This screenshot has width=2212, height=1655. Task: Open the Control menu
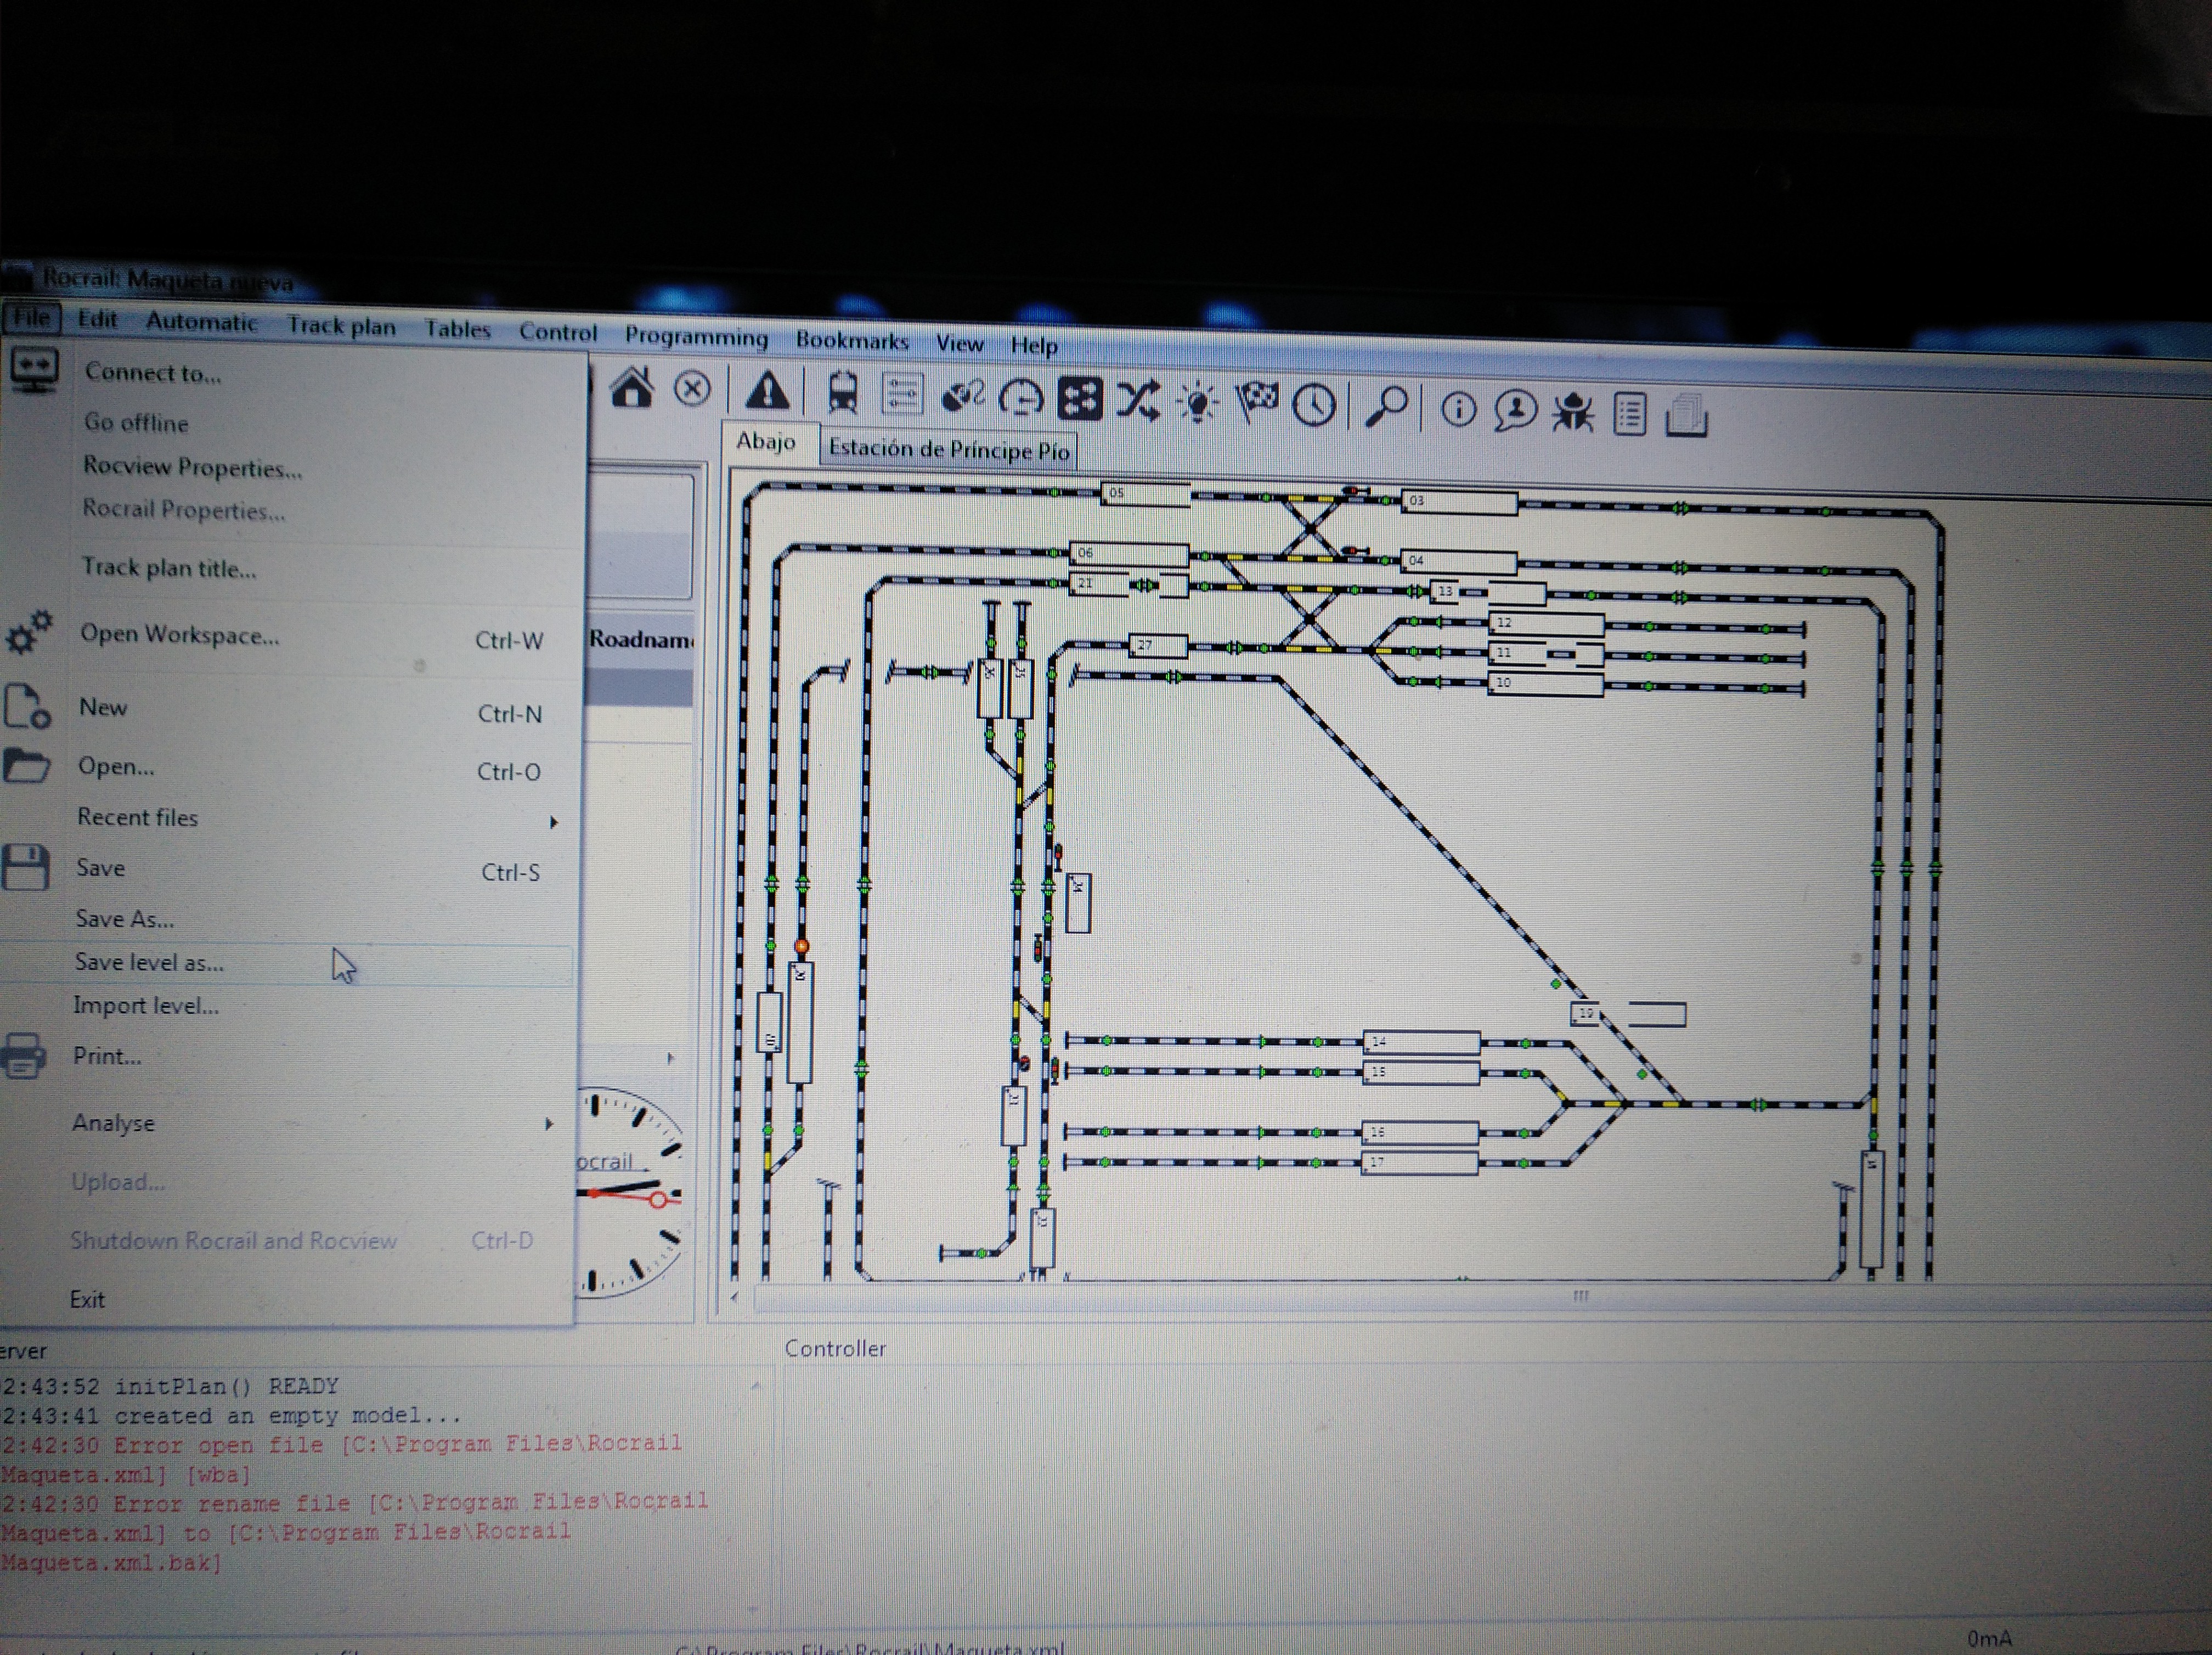coord(557,332)
